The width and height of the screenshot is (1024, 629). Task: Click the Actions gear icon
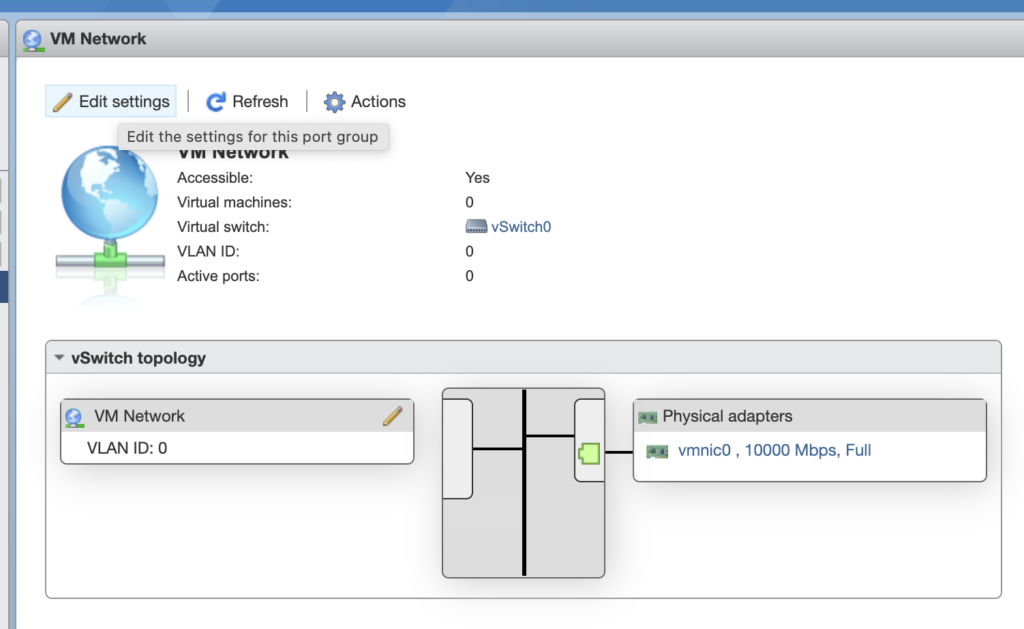(334, 102)
